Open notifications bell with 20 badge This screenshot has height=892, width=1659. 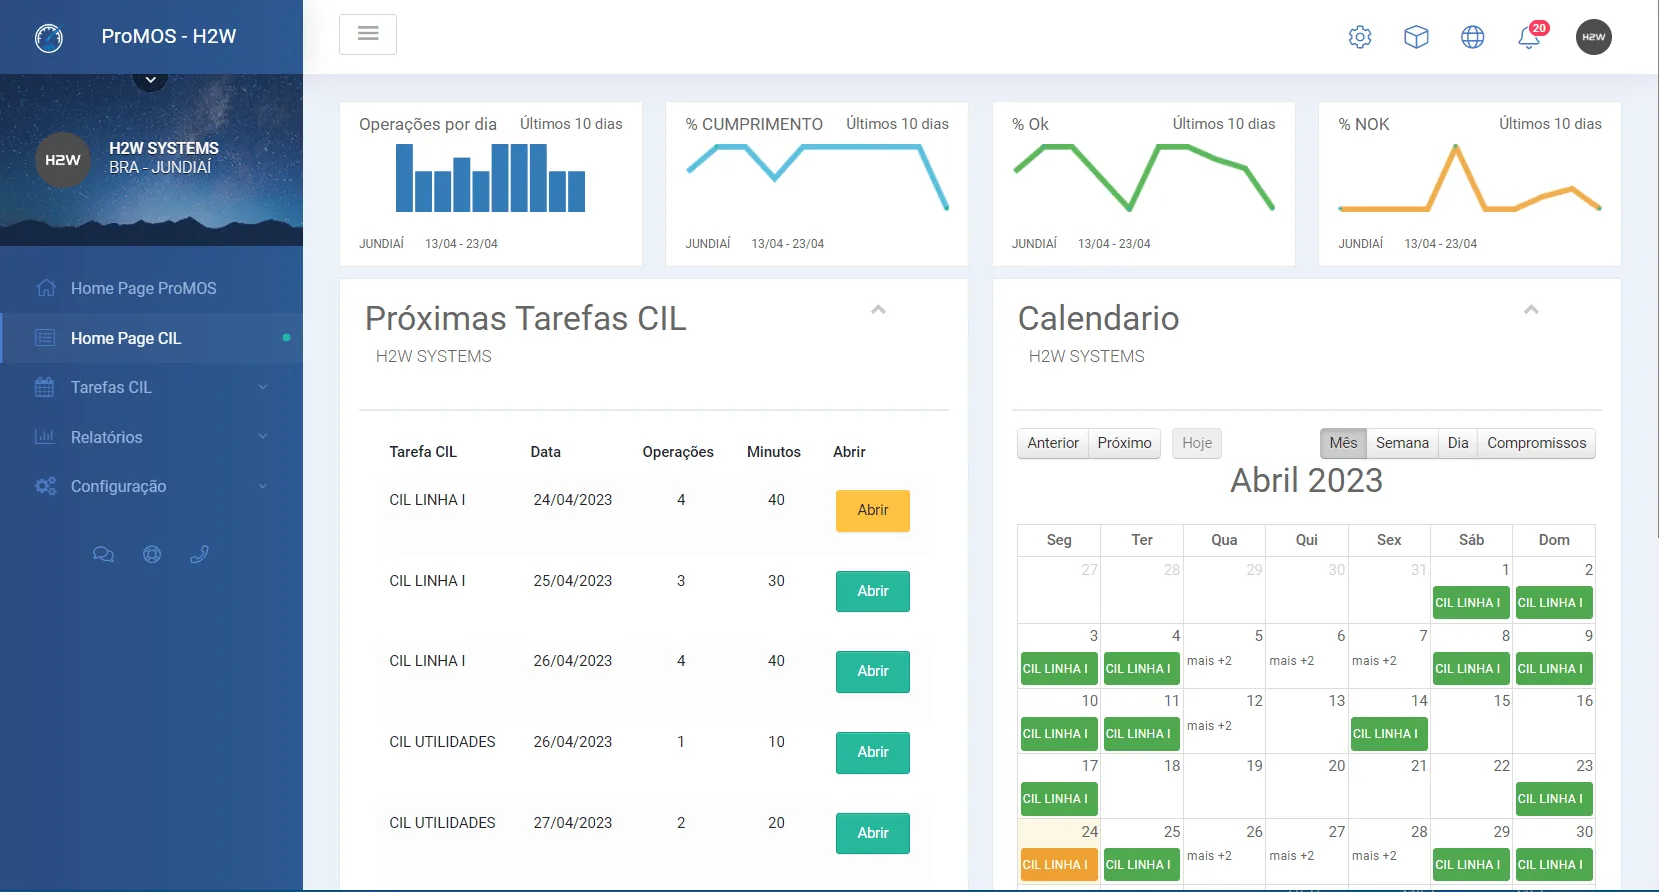1530,36
